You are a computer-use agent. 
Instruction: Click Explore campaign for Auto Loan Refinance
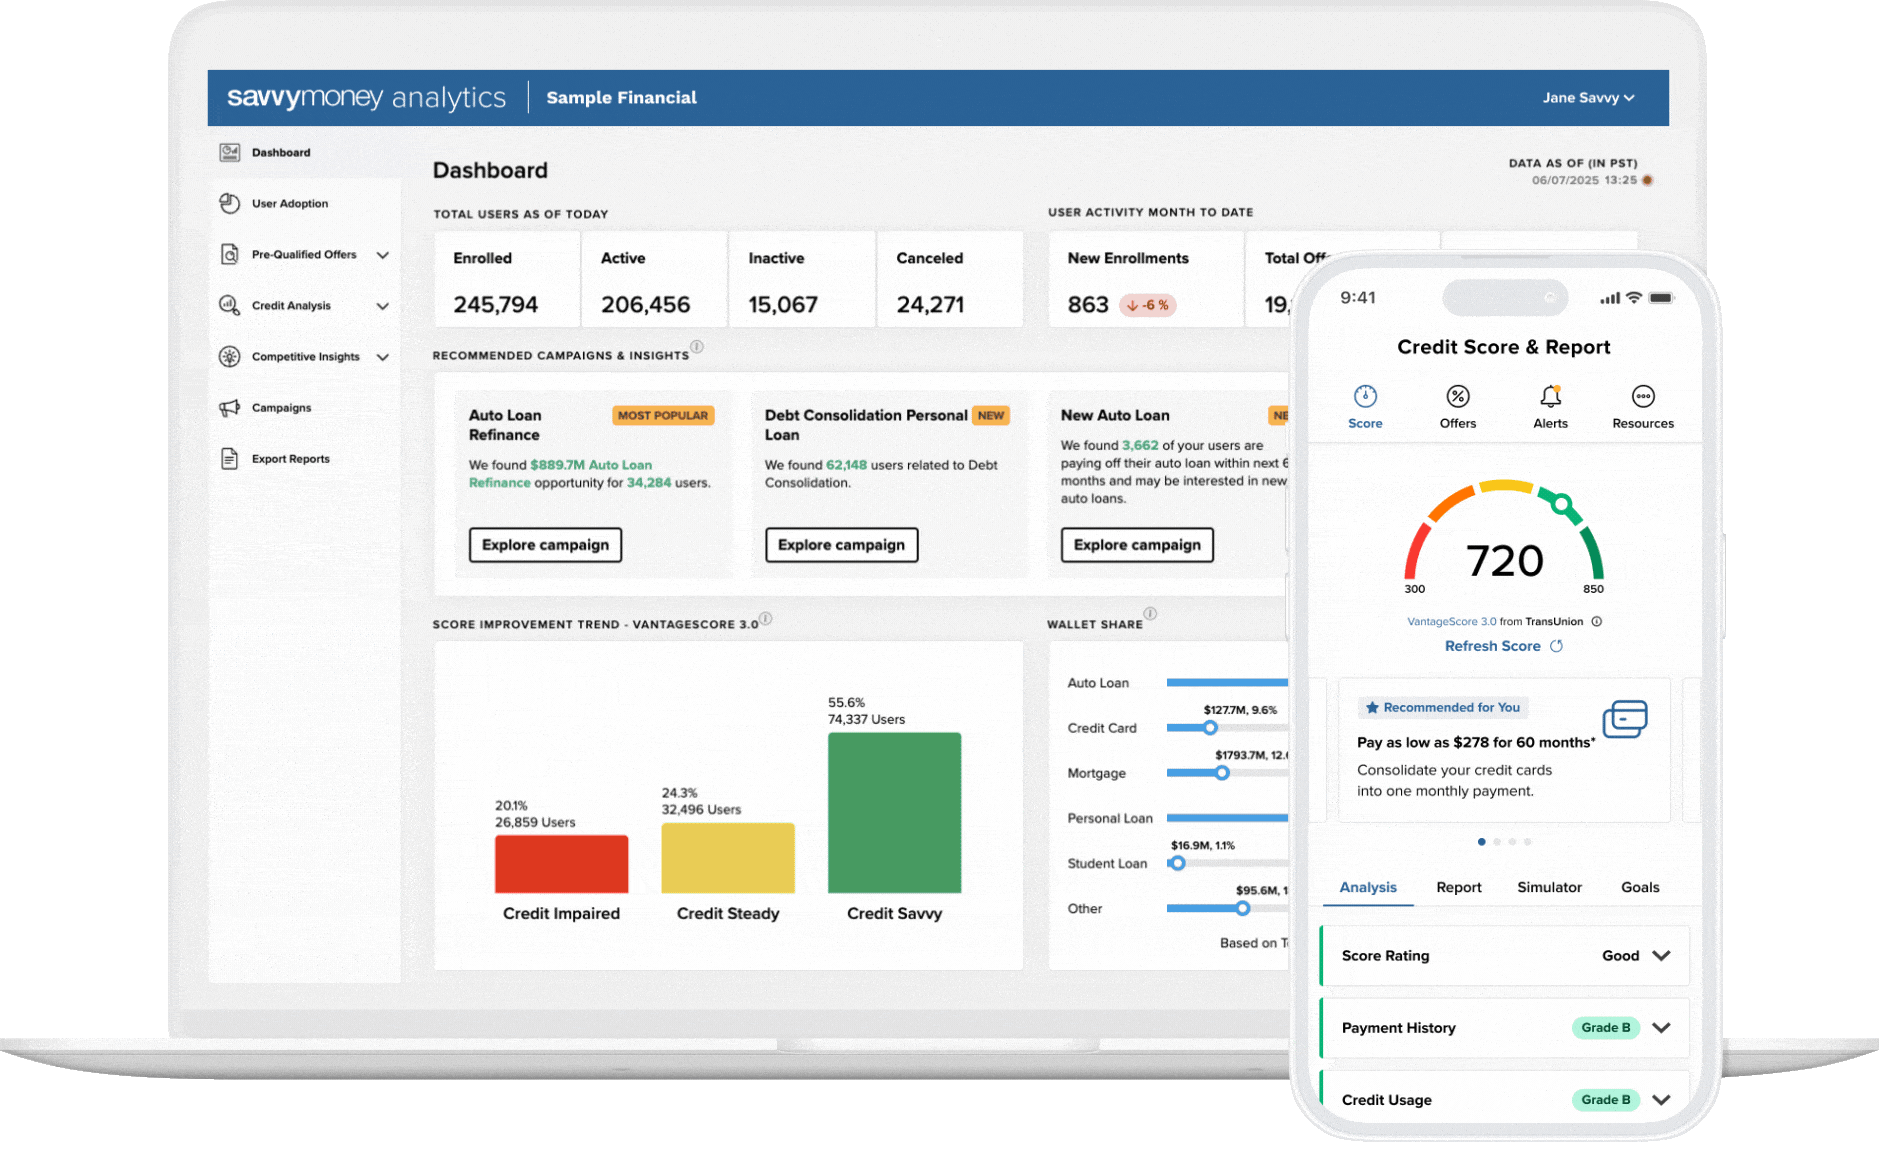pyautogui.click(x=545, y=545)
